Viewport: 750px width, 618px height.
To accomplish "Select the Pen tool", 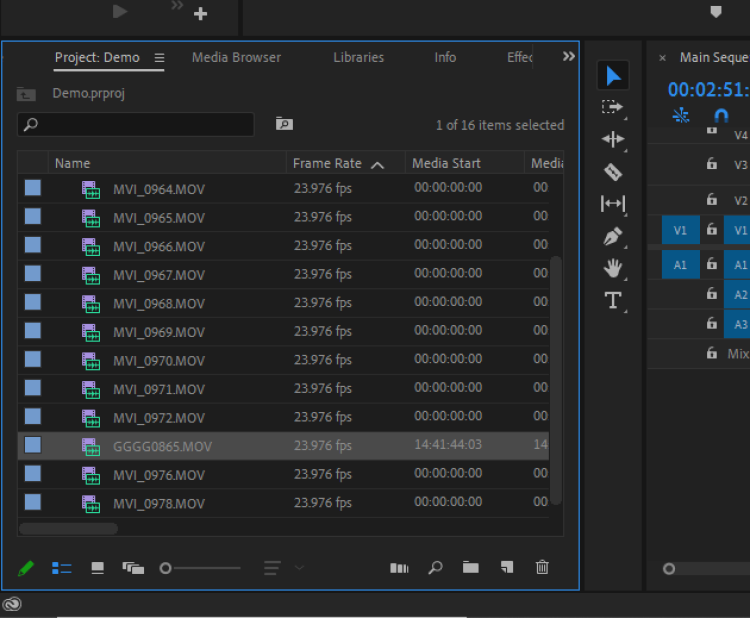I will click(613, 237).
